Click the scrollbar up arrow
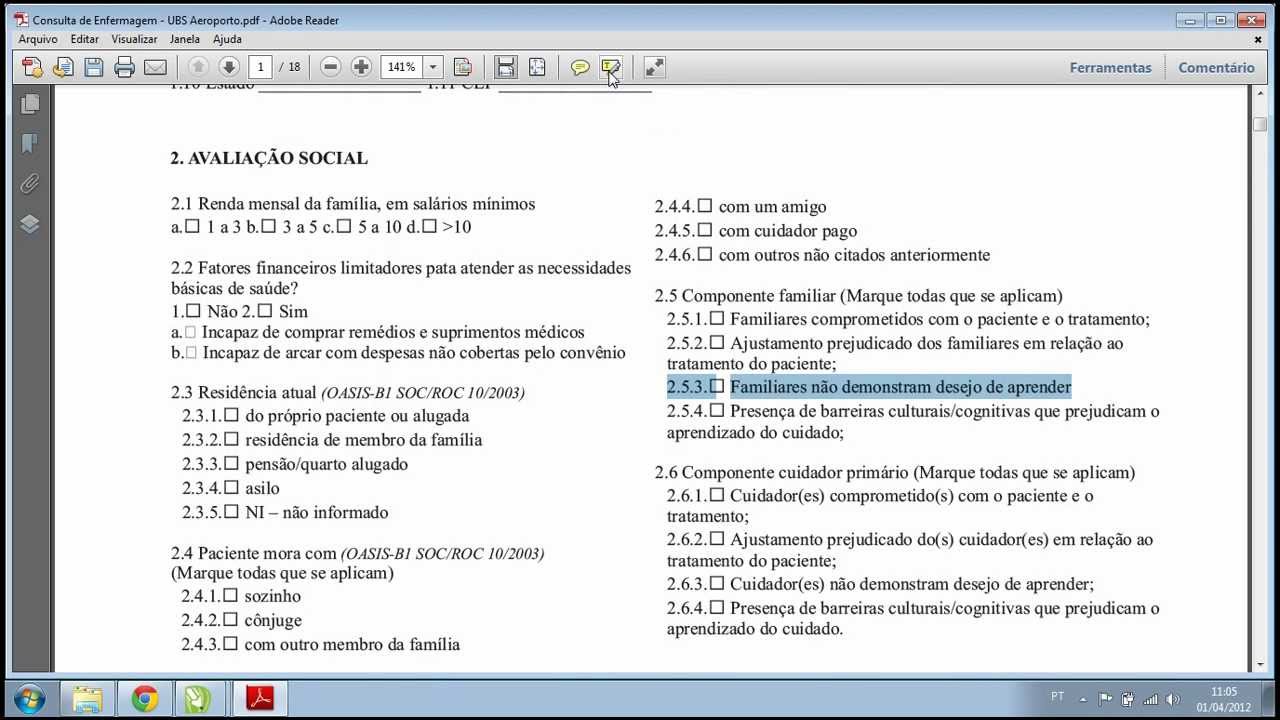The image size is (1280, 720). (x=1260, y=94)
